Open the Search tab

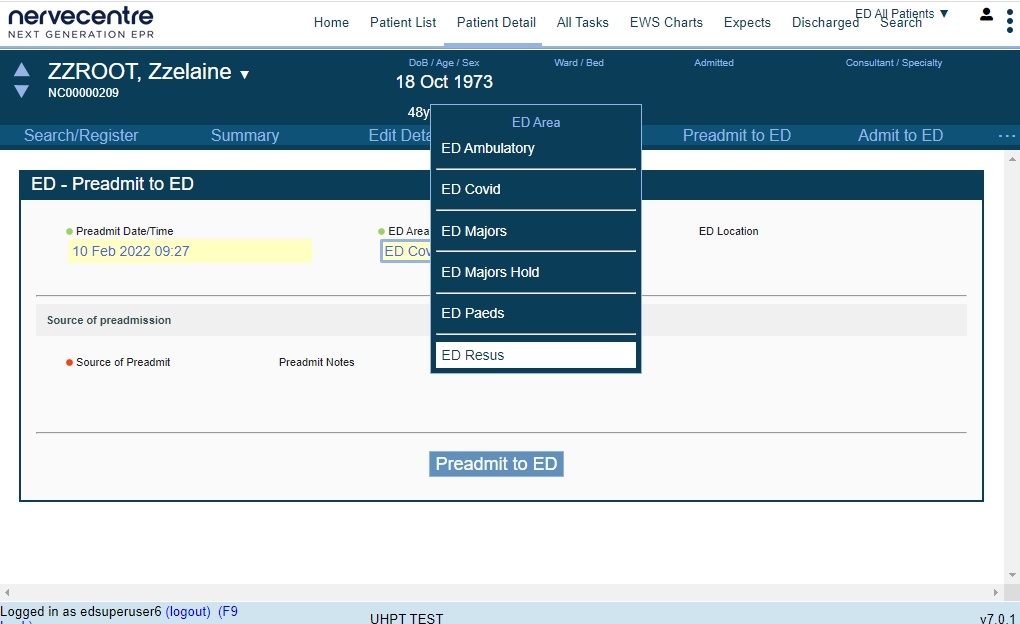pos(901,23)
